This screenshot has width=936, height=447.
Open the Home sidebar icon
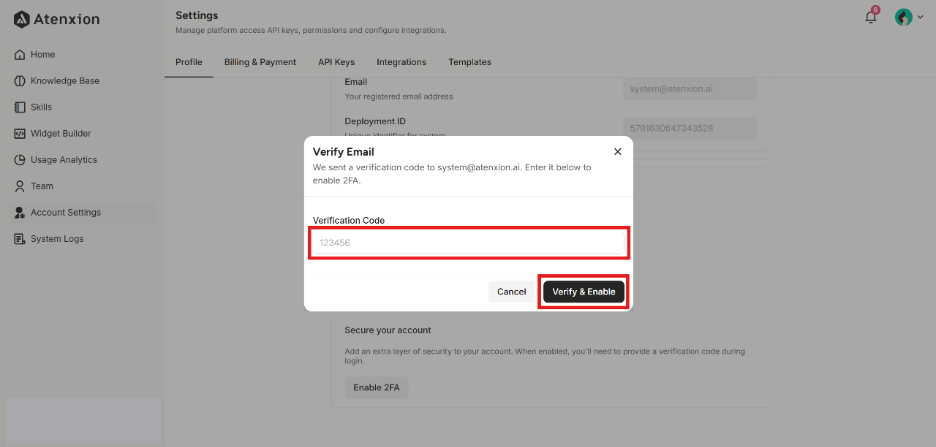tap(19, 54)
